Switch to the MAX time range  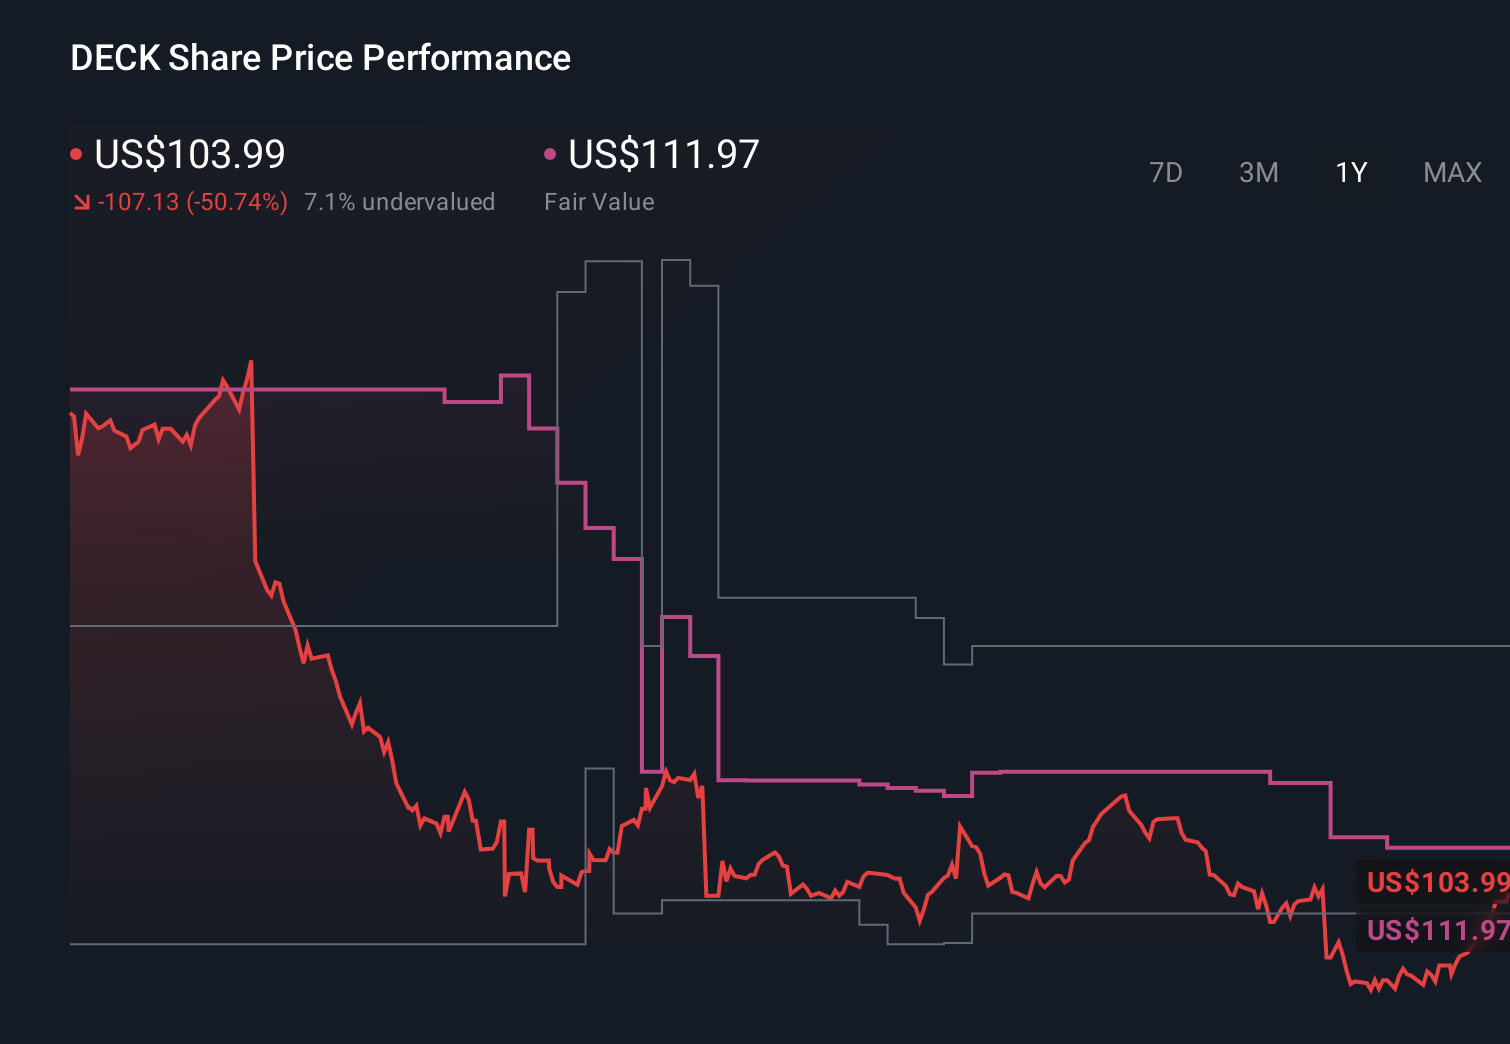pyautogui.click(x=1451, y=172)
